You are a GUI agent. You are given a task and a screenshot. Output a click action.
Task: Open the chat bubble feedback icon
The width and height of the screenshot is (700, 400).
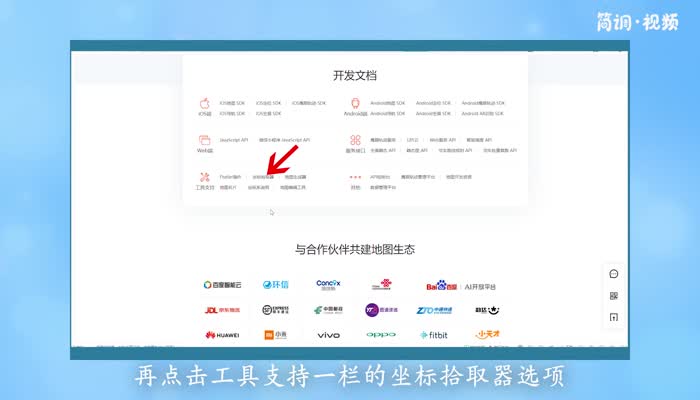(x=614, y=274)
